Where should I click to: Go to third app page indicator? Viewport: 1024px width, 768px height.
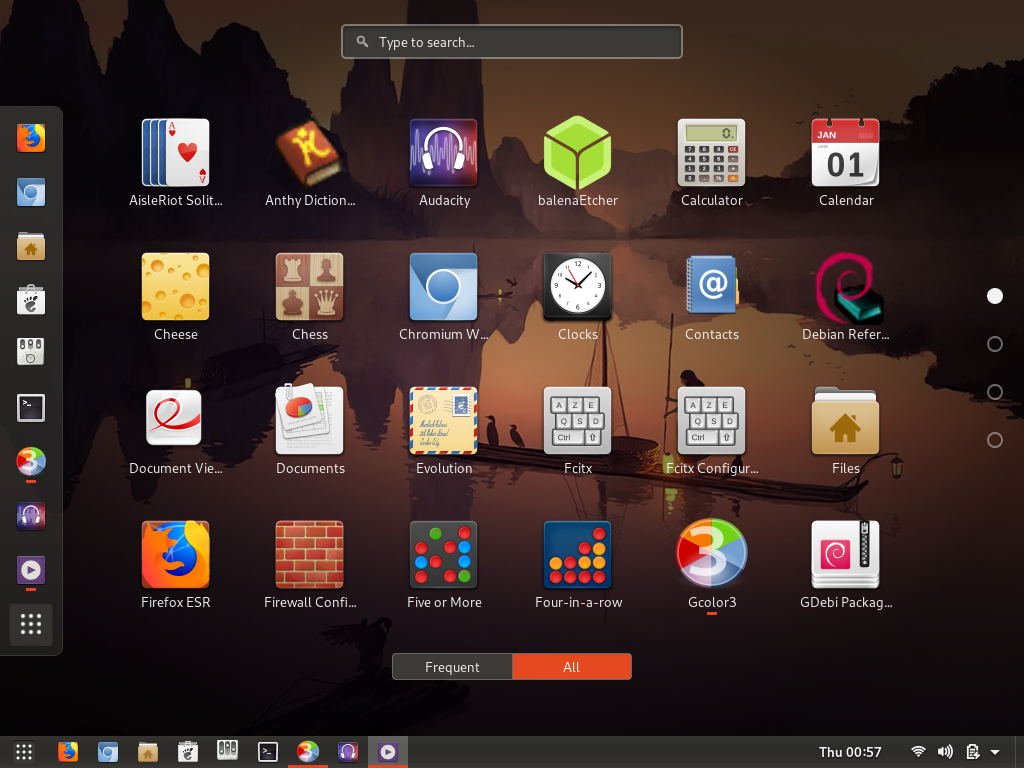click(995, 392)
